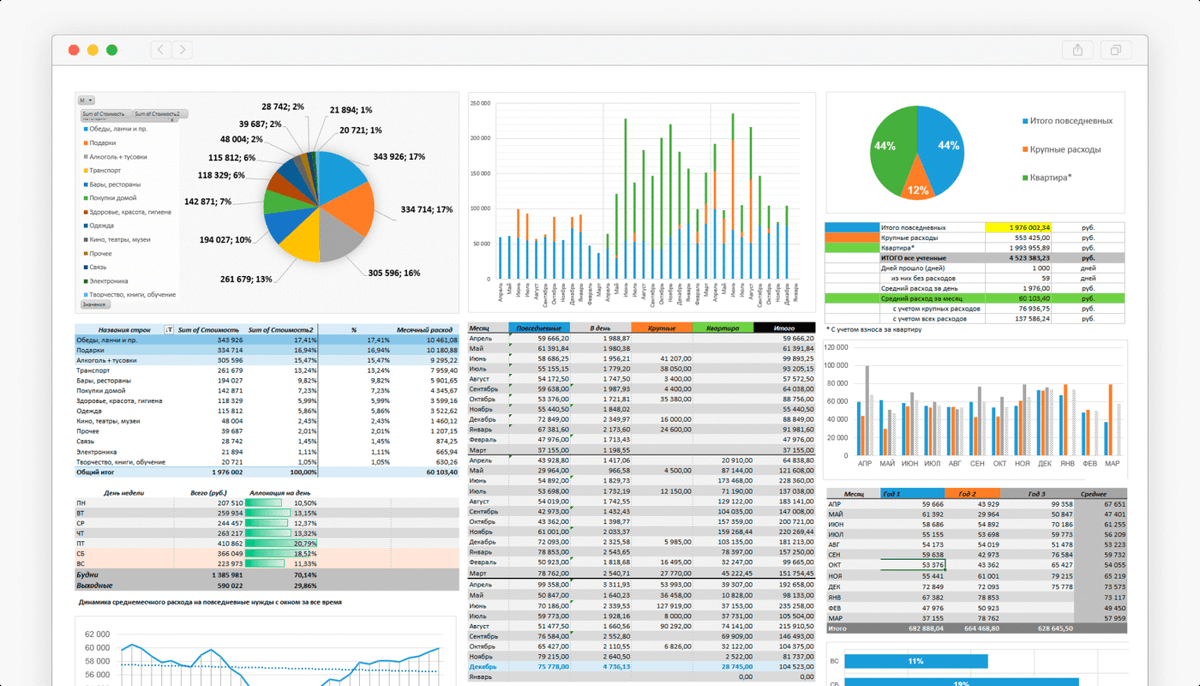Click the Sum of Стоимость chart field button
1200x686 pixels.
[106, 114]
